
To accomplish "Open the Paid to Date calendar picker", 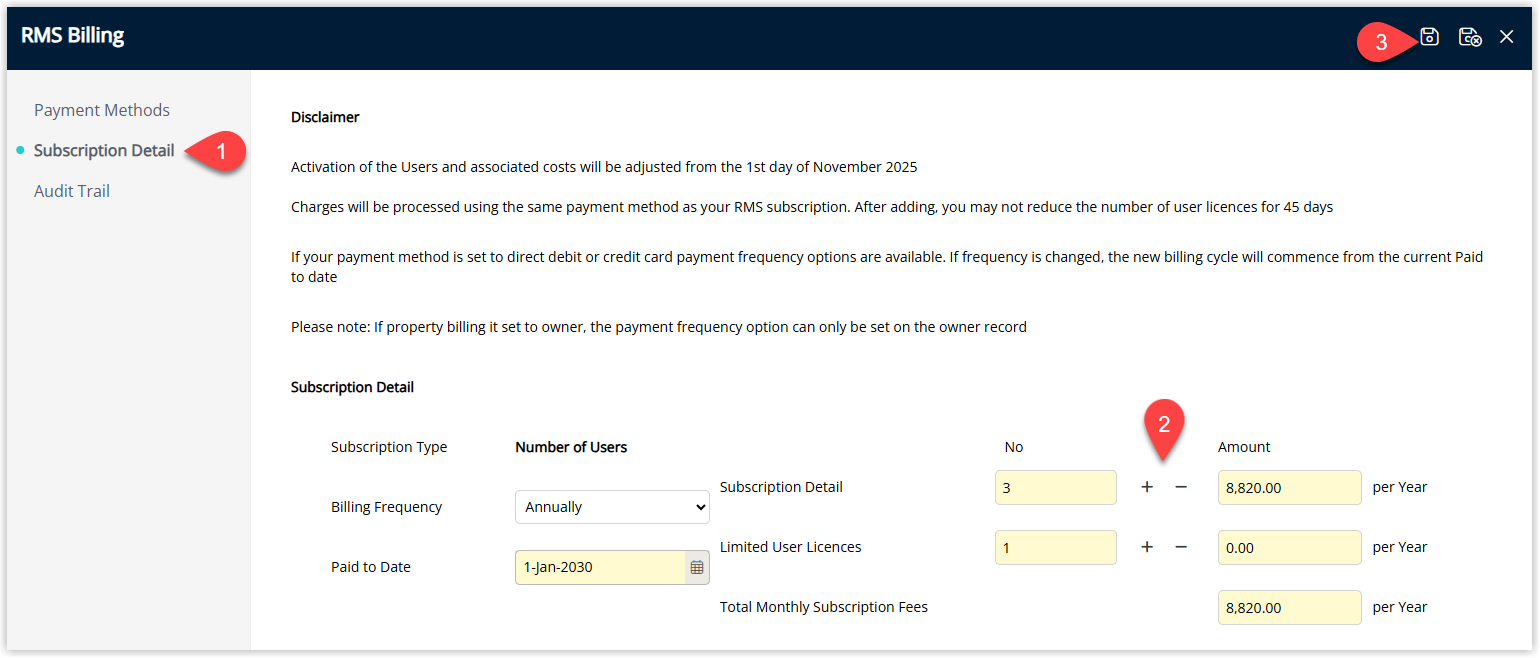I will click(x=697, y=567).
